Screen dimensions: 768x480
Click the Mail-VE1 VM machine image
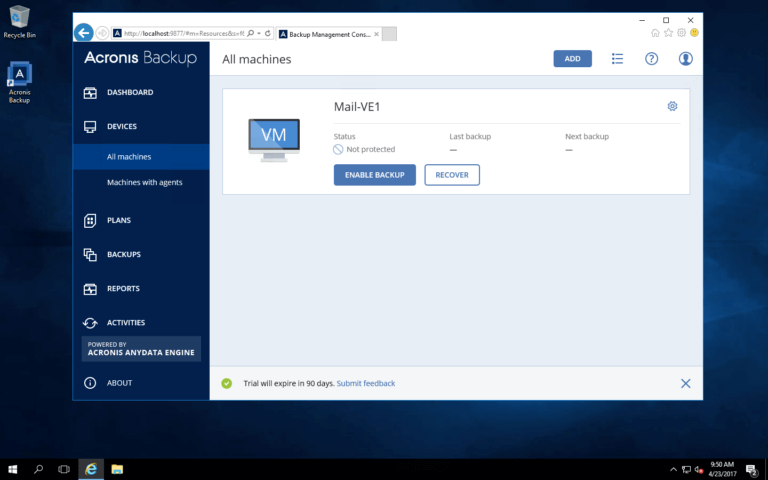coord(274,140)
